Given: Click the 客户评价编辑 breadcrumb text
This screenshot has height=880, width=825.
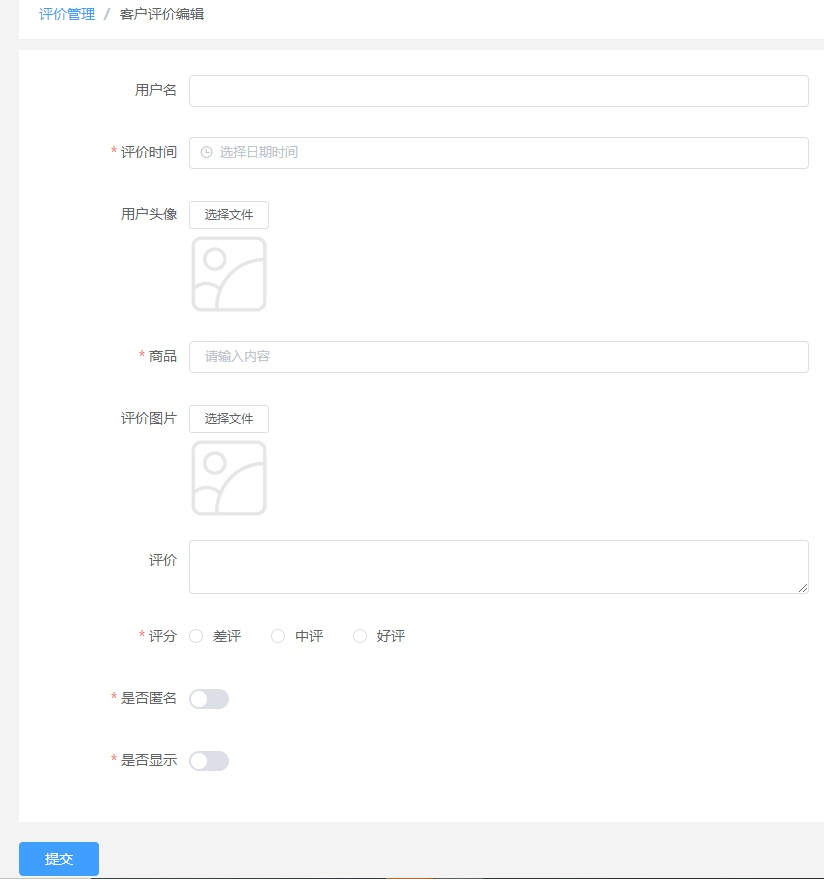Looking at the screenshot, I should pos(162,14).
